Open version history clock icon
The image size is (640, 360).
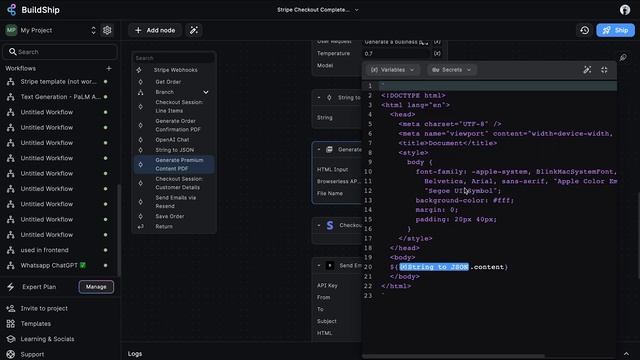tap(584, 30)
